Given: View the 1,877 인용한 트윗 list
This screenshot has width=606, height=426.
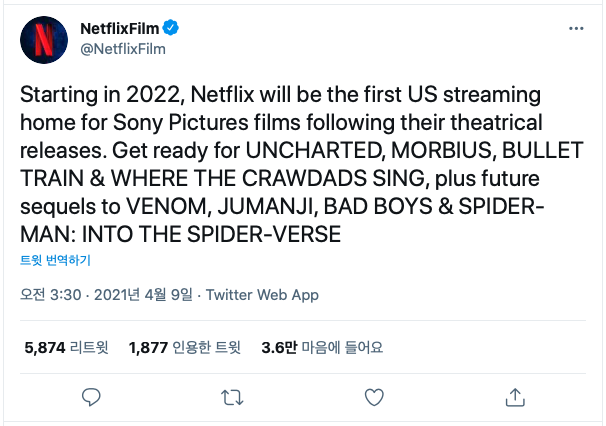Looking at the screenshot, I should [185, 348].
